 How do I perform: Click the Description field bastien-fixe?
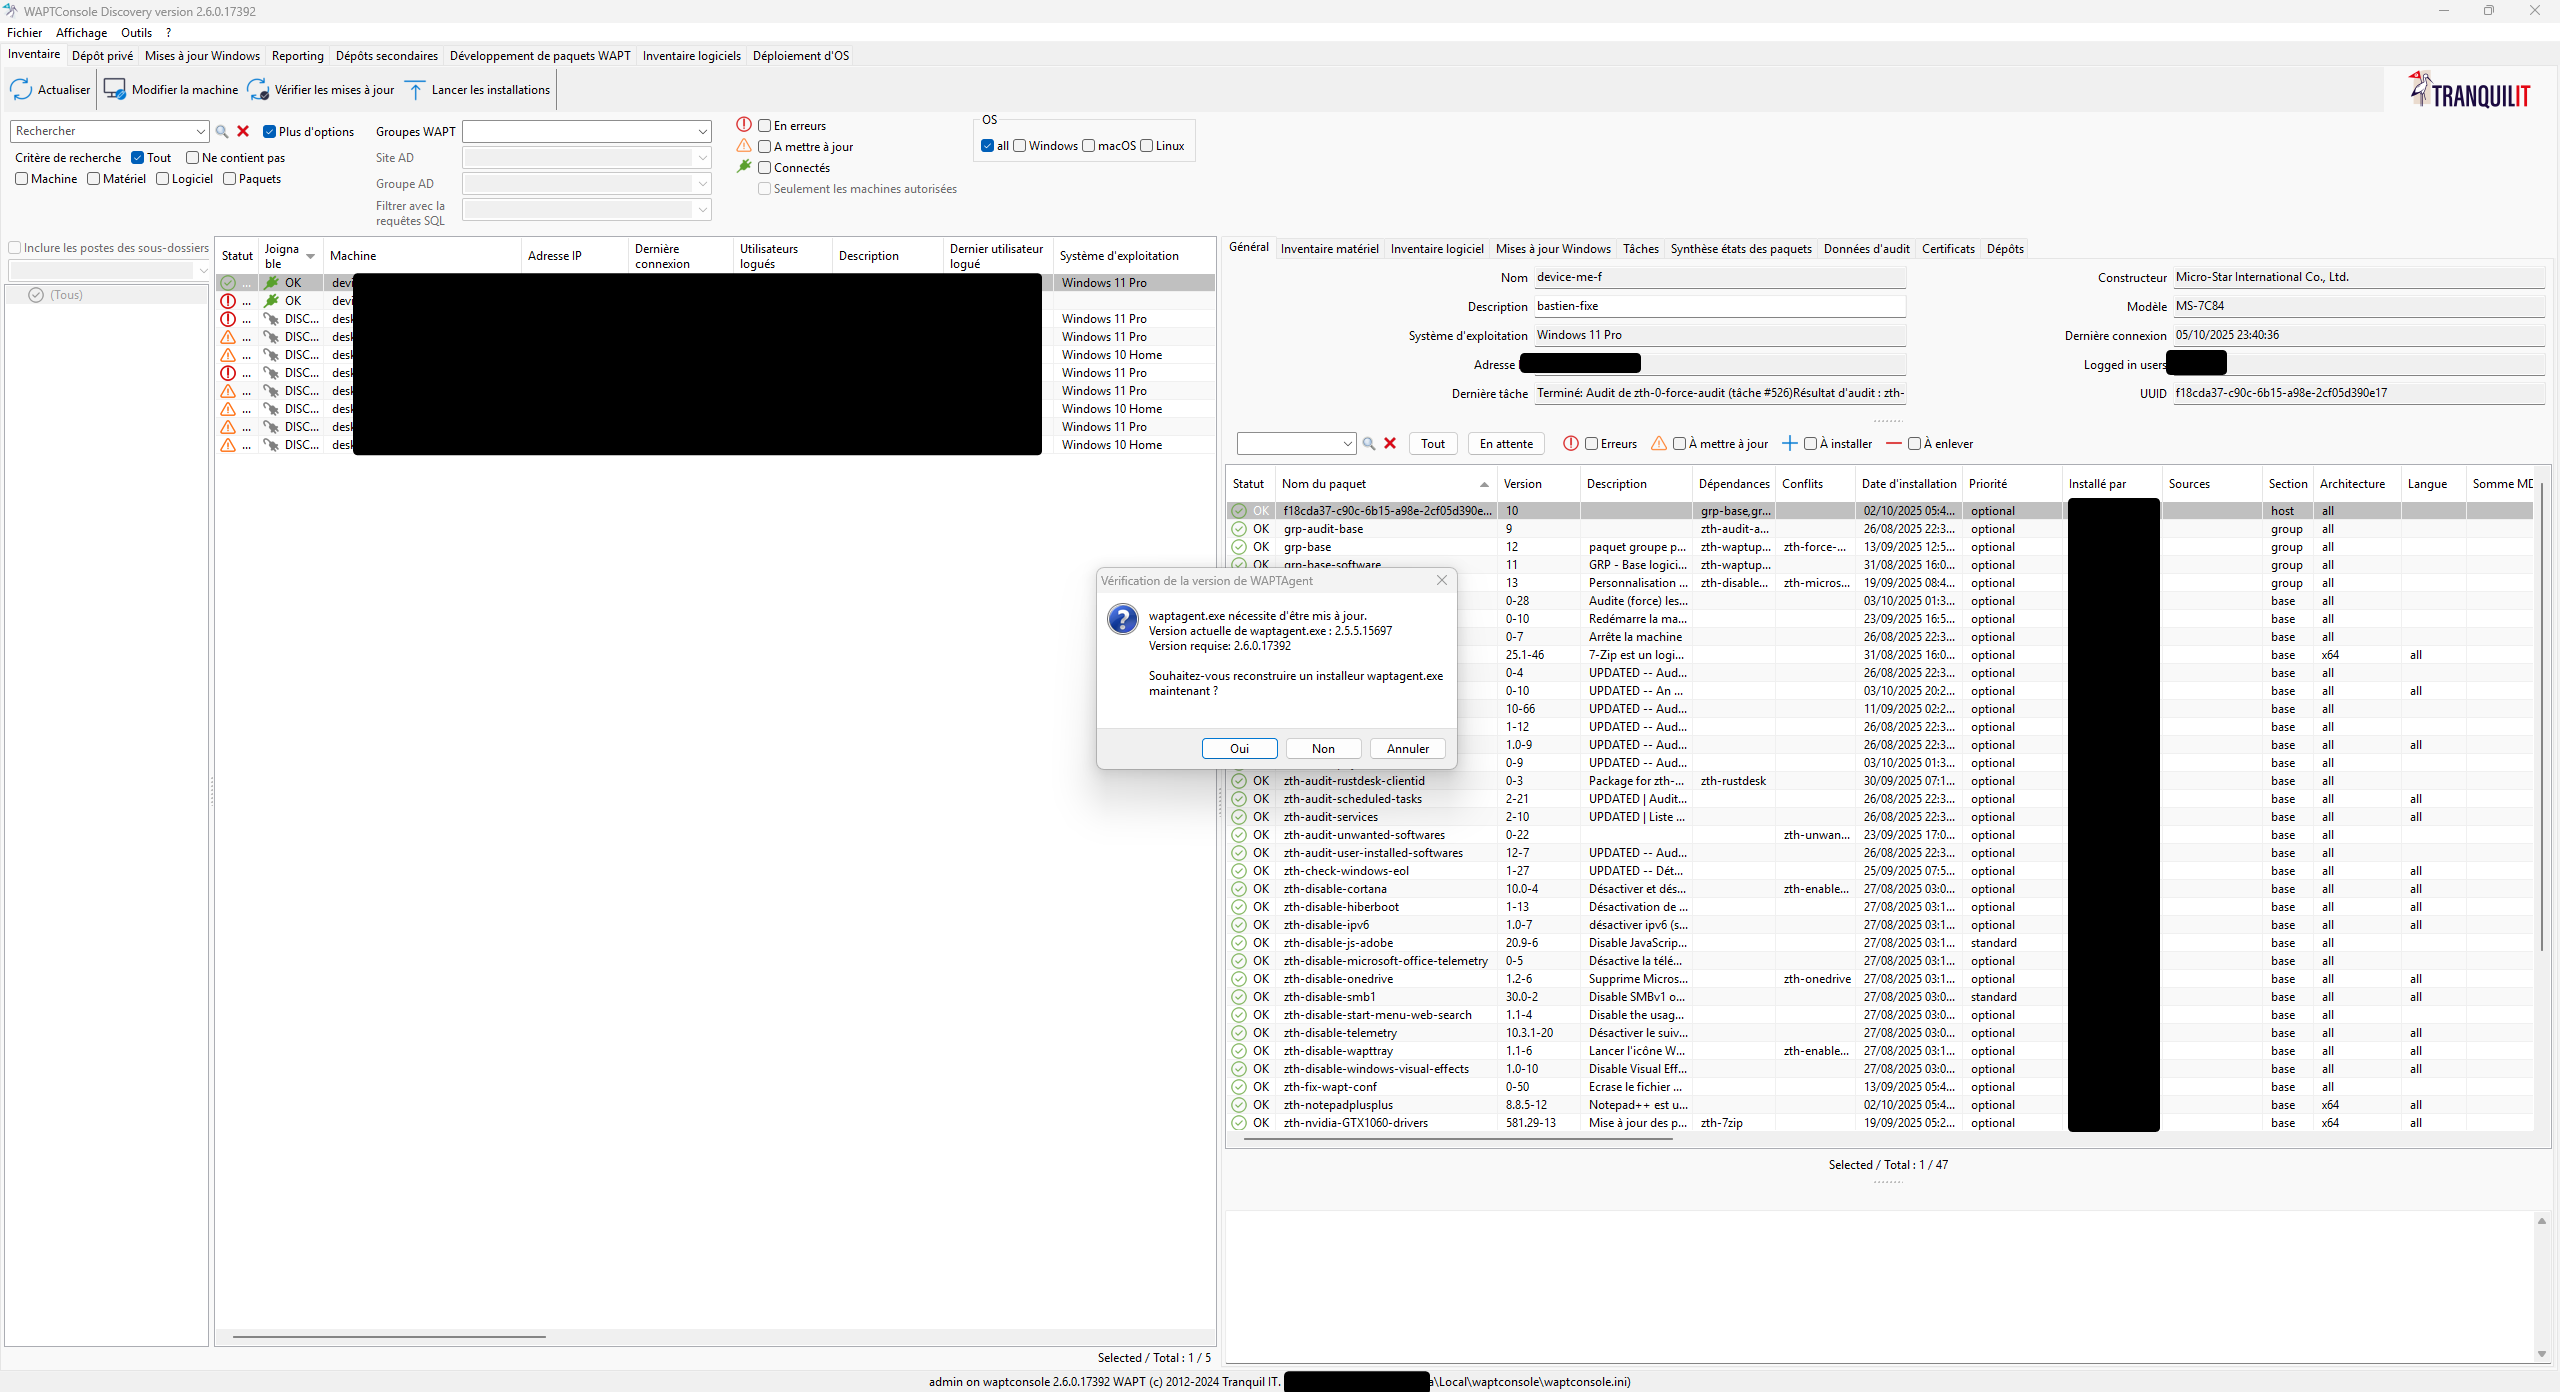pos(1719,306)
